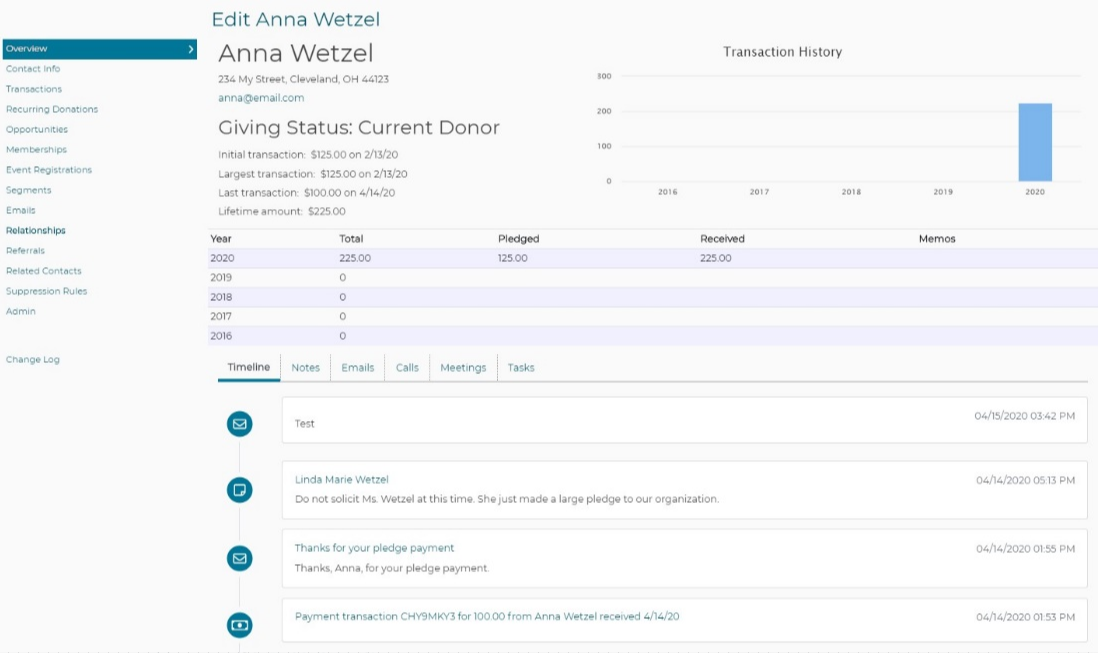Open Memberships in the sidebar

(x=36, y=150)
